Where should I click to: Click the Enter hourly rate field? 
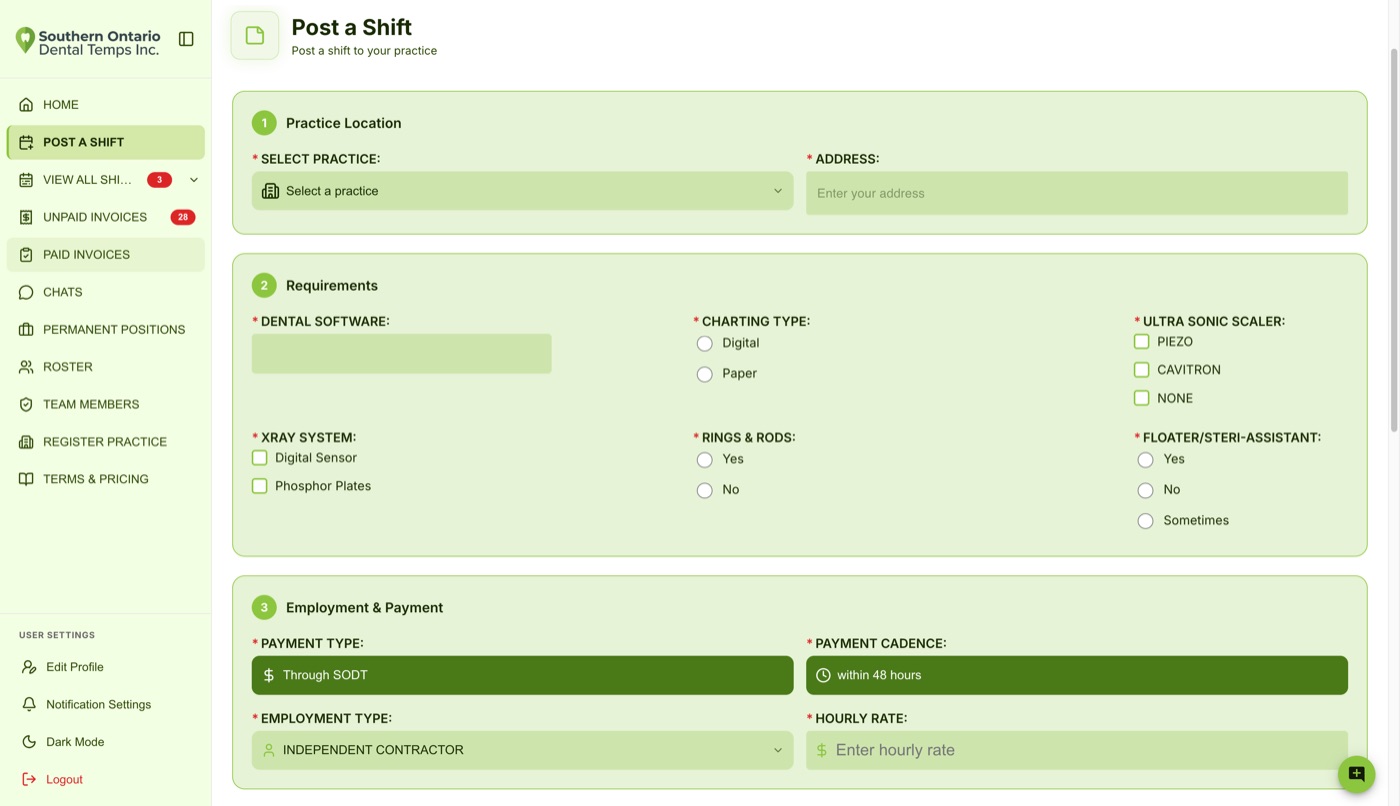click(x=1077, y=750)
